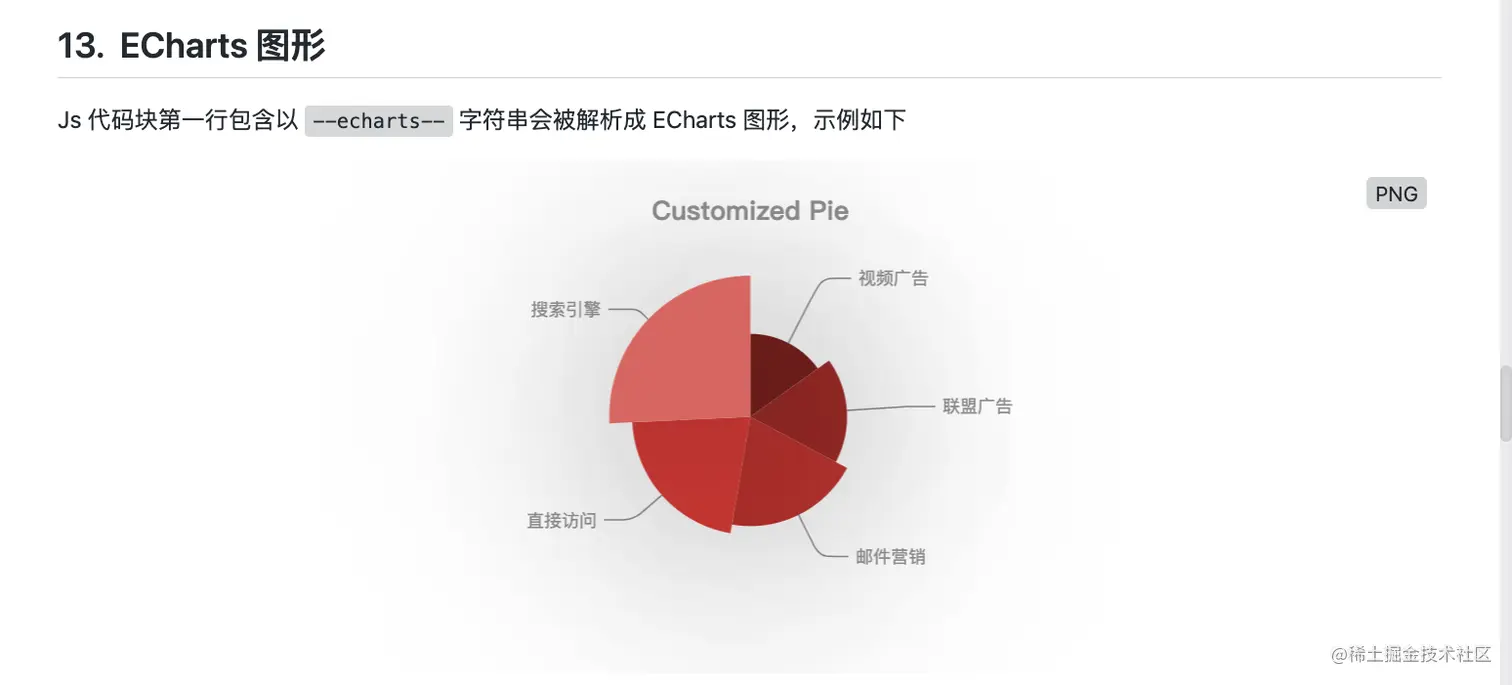1512x685 pixels.
Task: Click the leader line to the 联盟广告 label
Action: tap(890, 408)
